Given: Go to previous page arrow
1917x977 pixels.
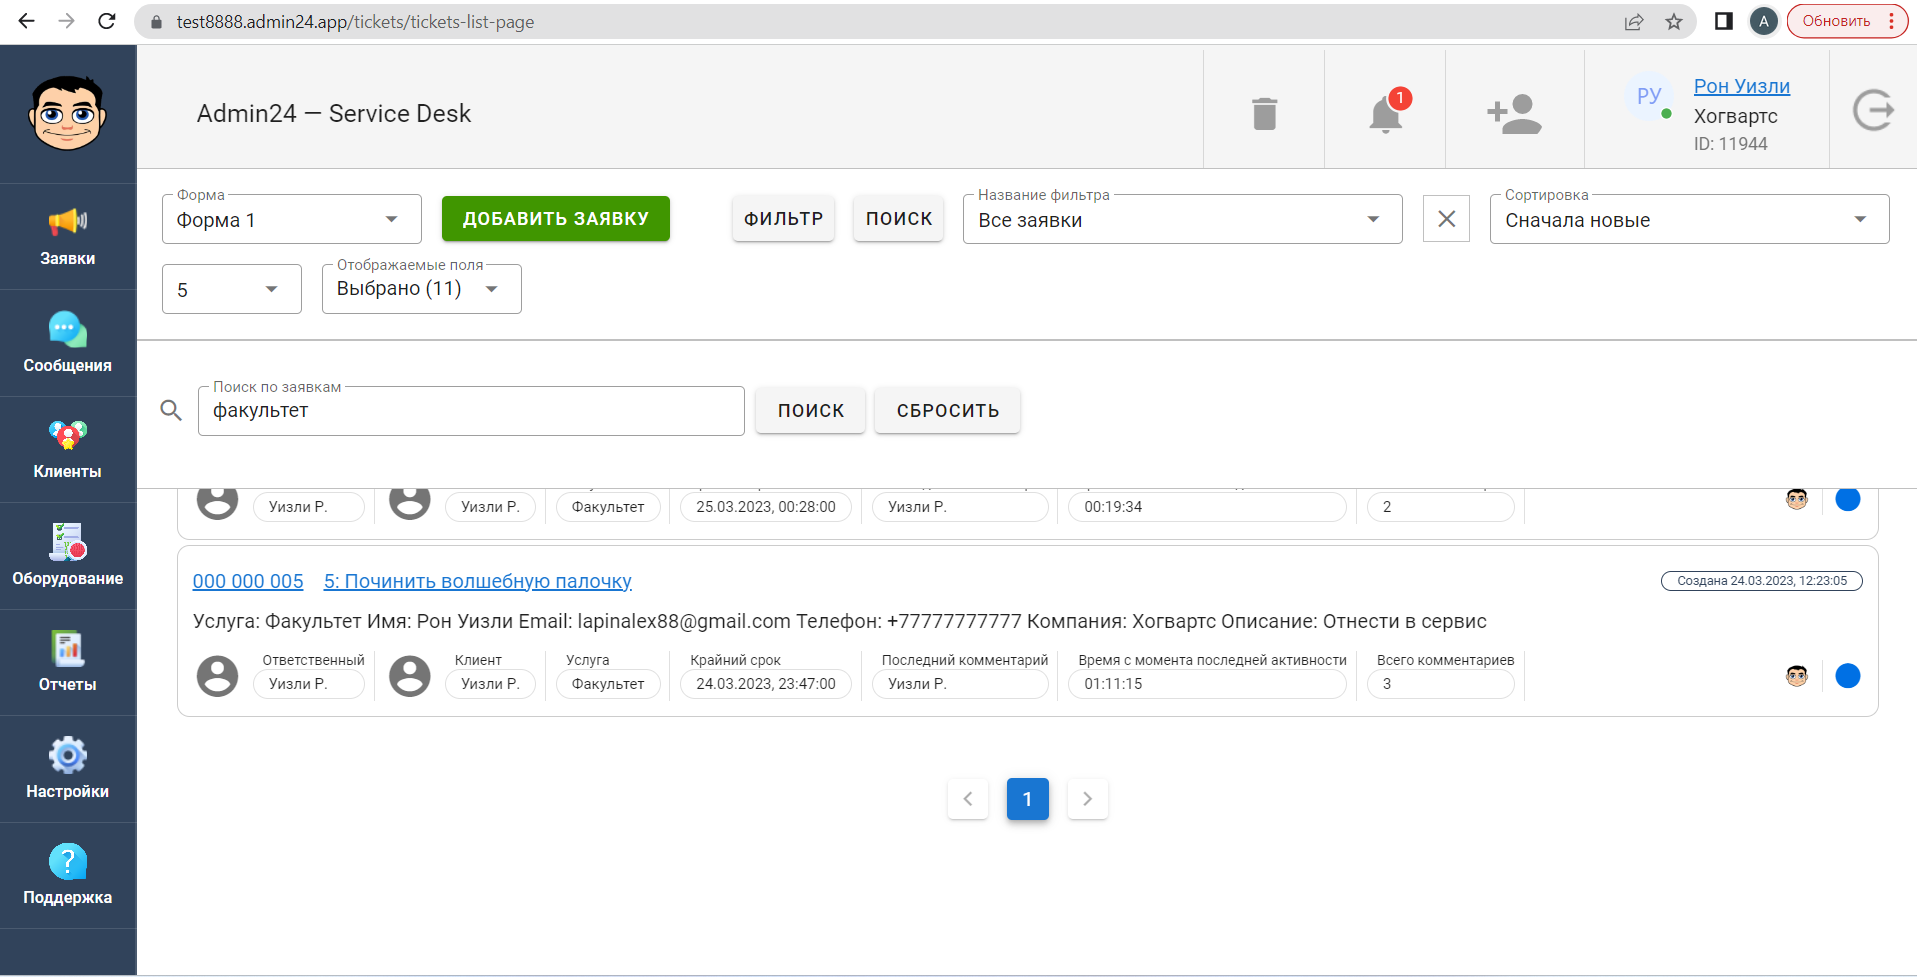Looking at the screenshot, I should (968, 799).
